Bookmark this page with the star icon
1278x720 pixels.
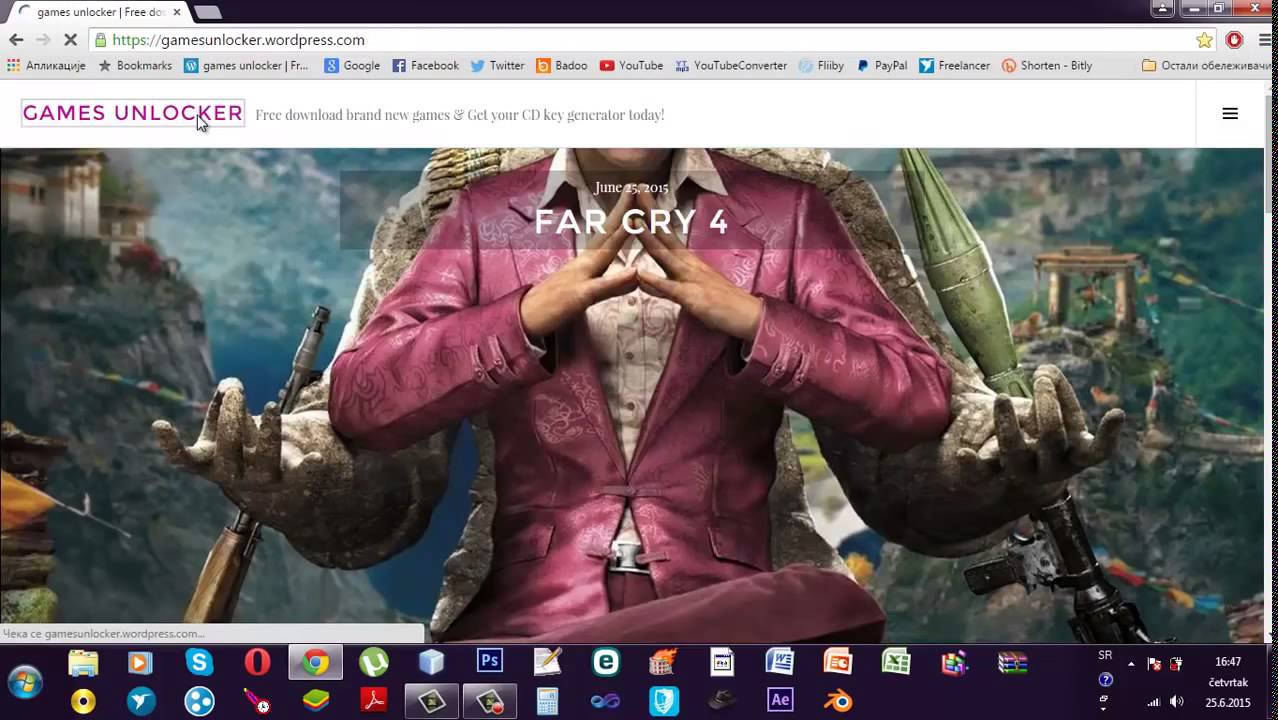tap(1205, 40)
